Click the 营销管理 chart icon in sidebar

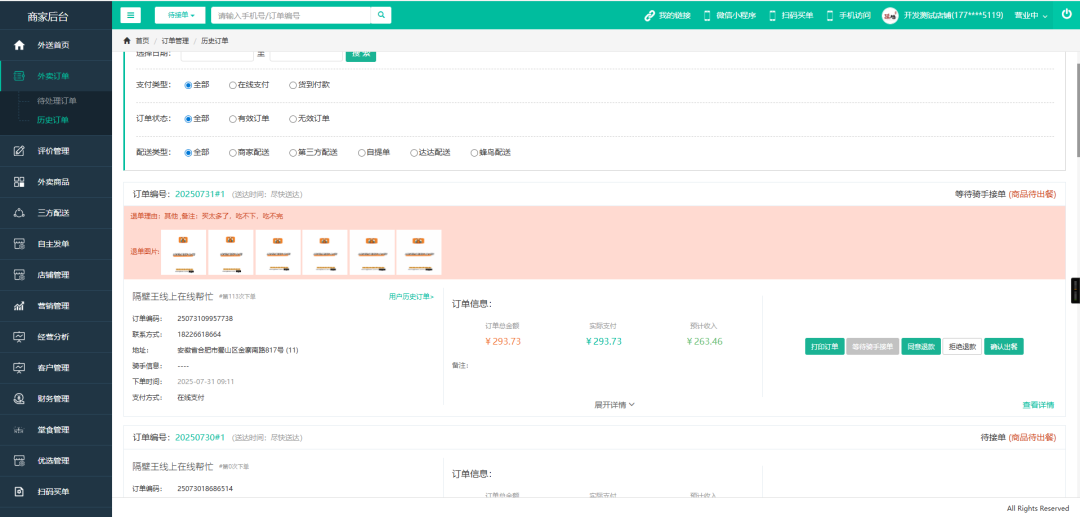[x=19, y=306]
